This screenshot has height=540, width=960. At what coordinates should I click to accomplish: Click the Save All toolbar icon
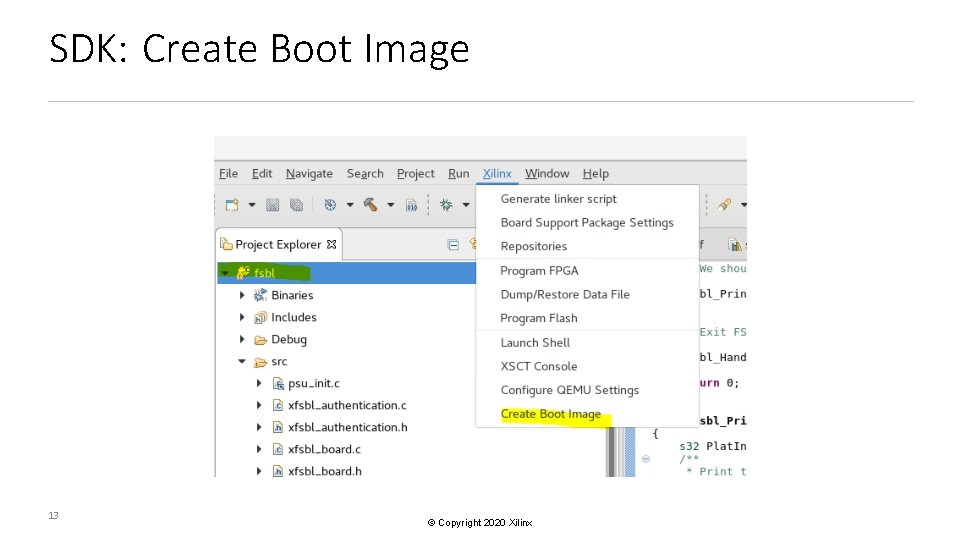click(296, 205)
